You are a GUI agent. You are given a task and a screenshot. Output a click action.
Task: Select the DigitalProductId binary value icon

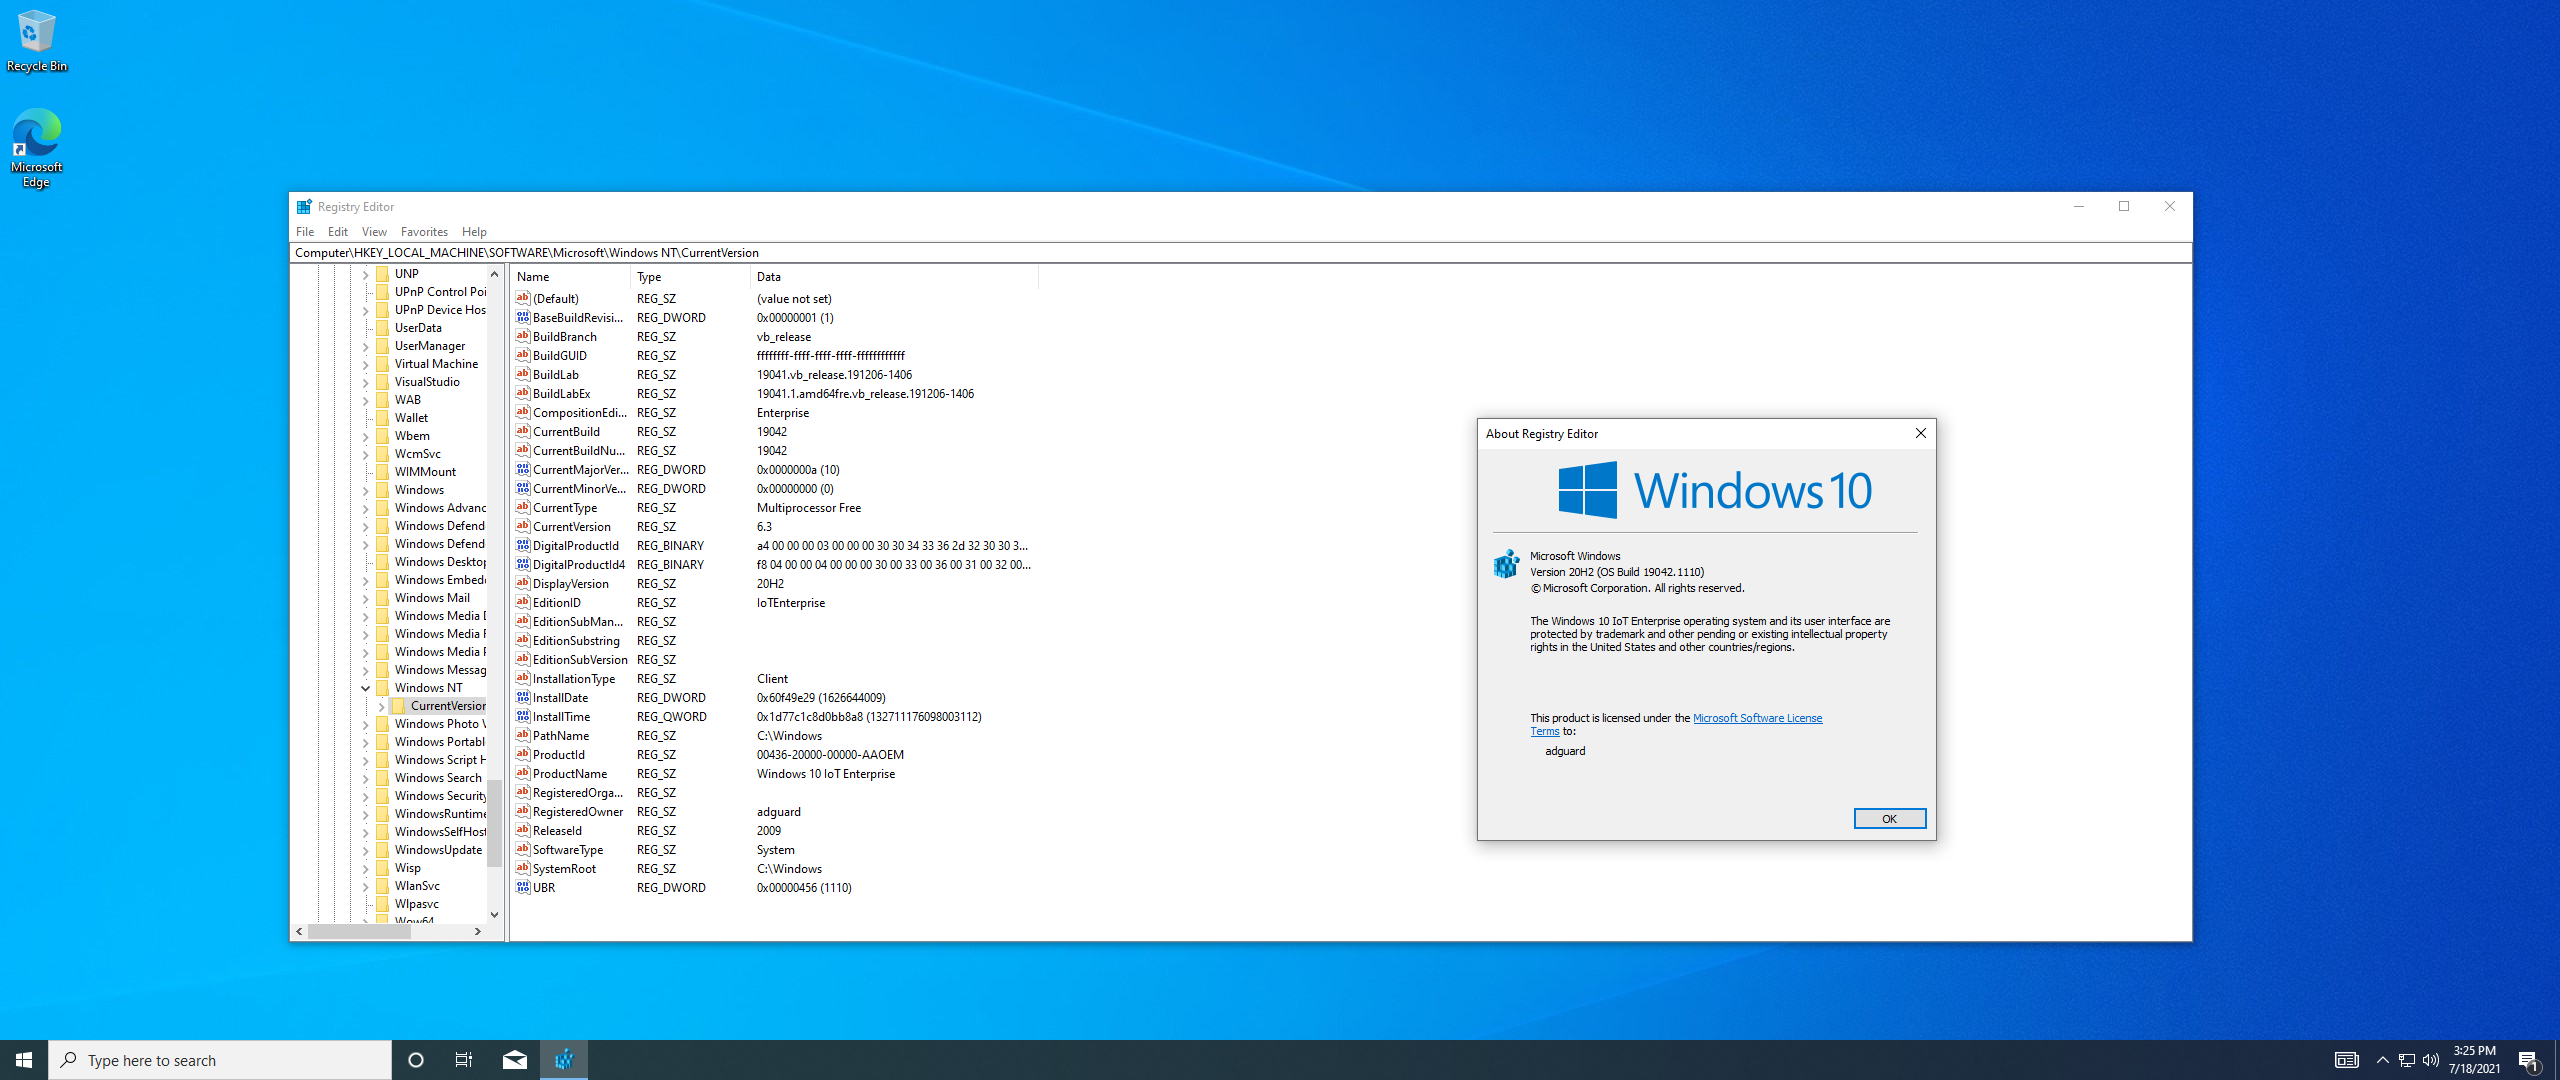coord(523,545)
